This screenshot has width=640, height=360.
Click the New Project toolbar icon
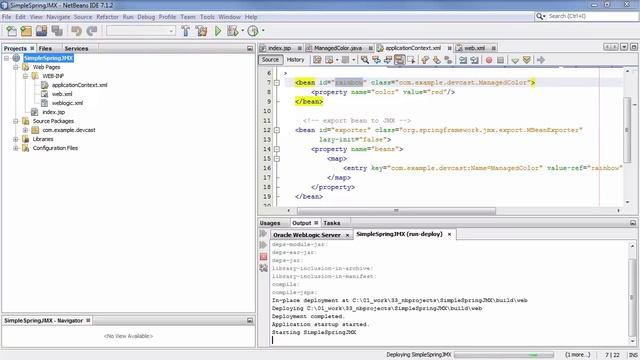pos(26,31)
